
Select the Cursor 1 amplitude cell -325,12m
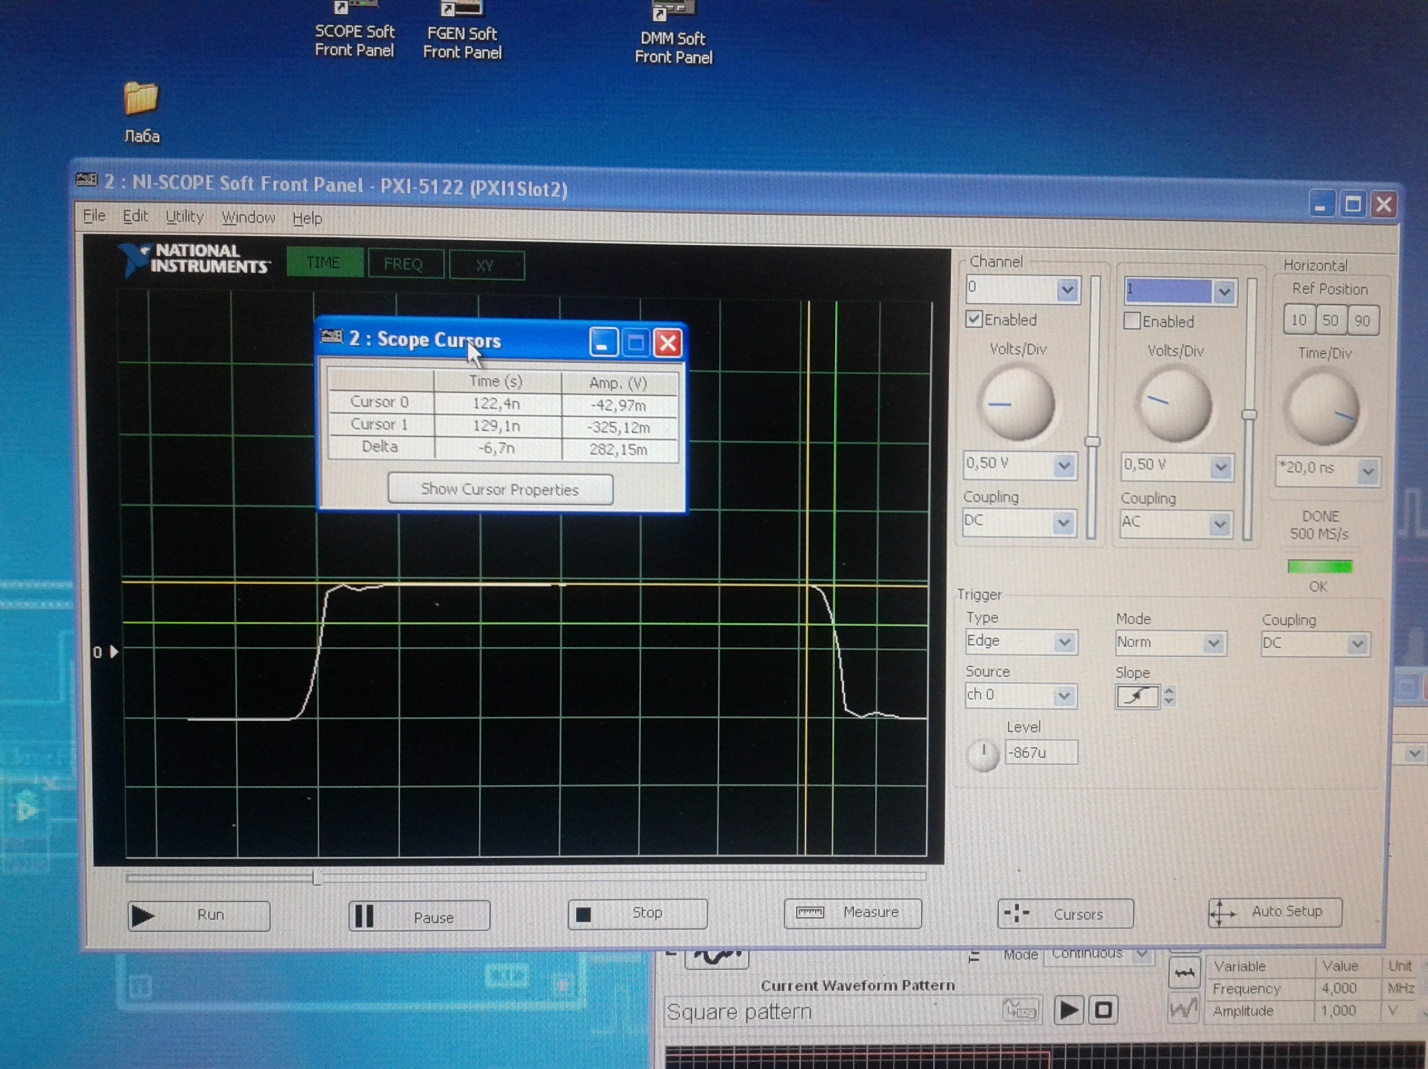click(x=619, y=427)
